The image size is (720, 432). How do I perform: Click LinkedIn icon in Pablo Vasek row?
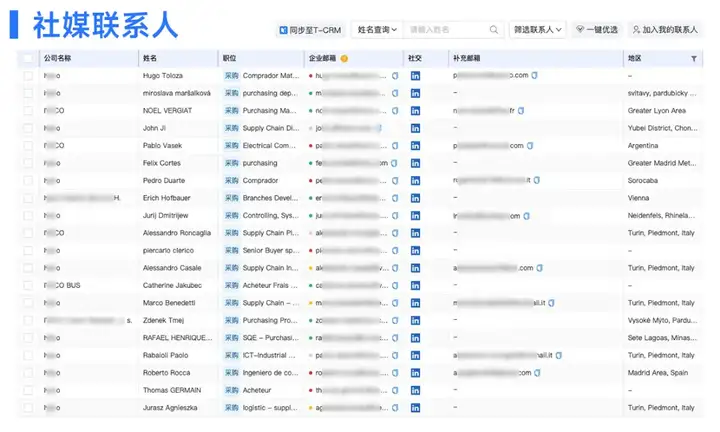pyautogui.click(x=415, y=145)
